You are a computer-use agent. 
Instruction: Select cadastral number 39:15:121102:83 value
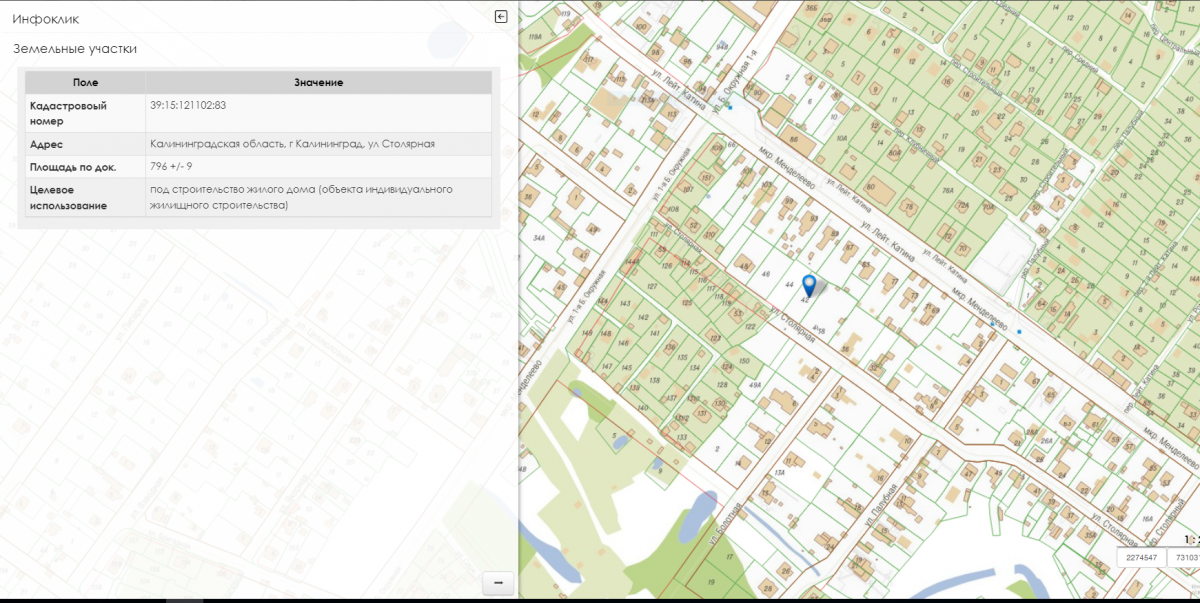click(x=188, y=105)
